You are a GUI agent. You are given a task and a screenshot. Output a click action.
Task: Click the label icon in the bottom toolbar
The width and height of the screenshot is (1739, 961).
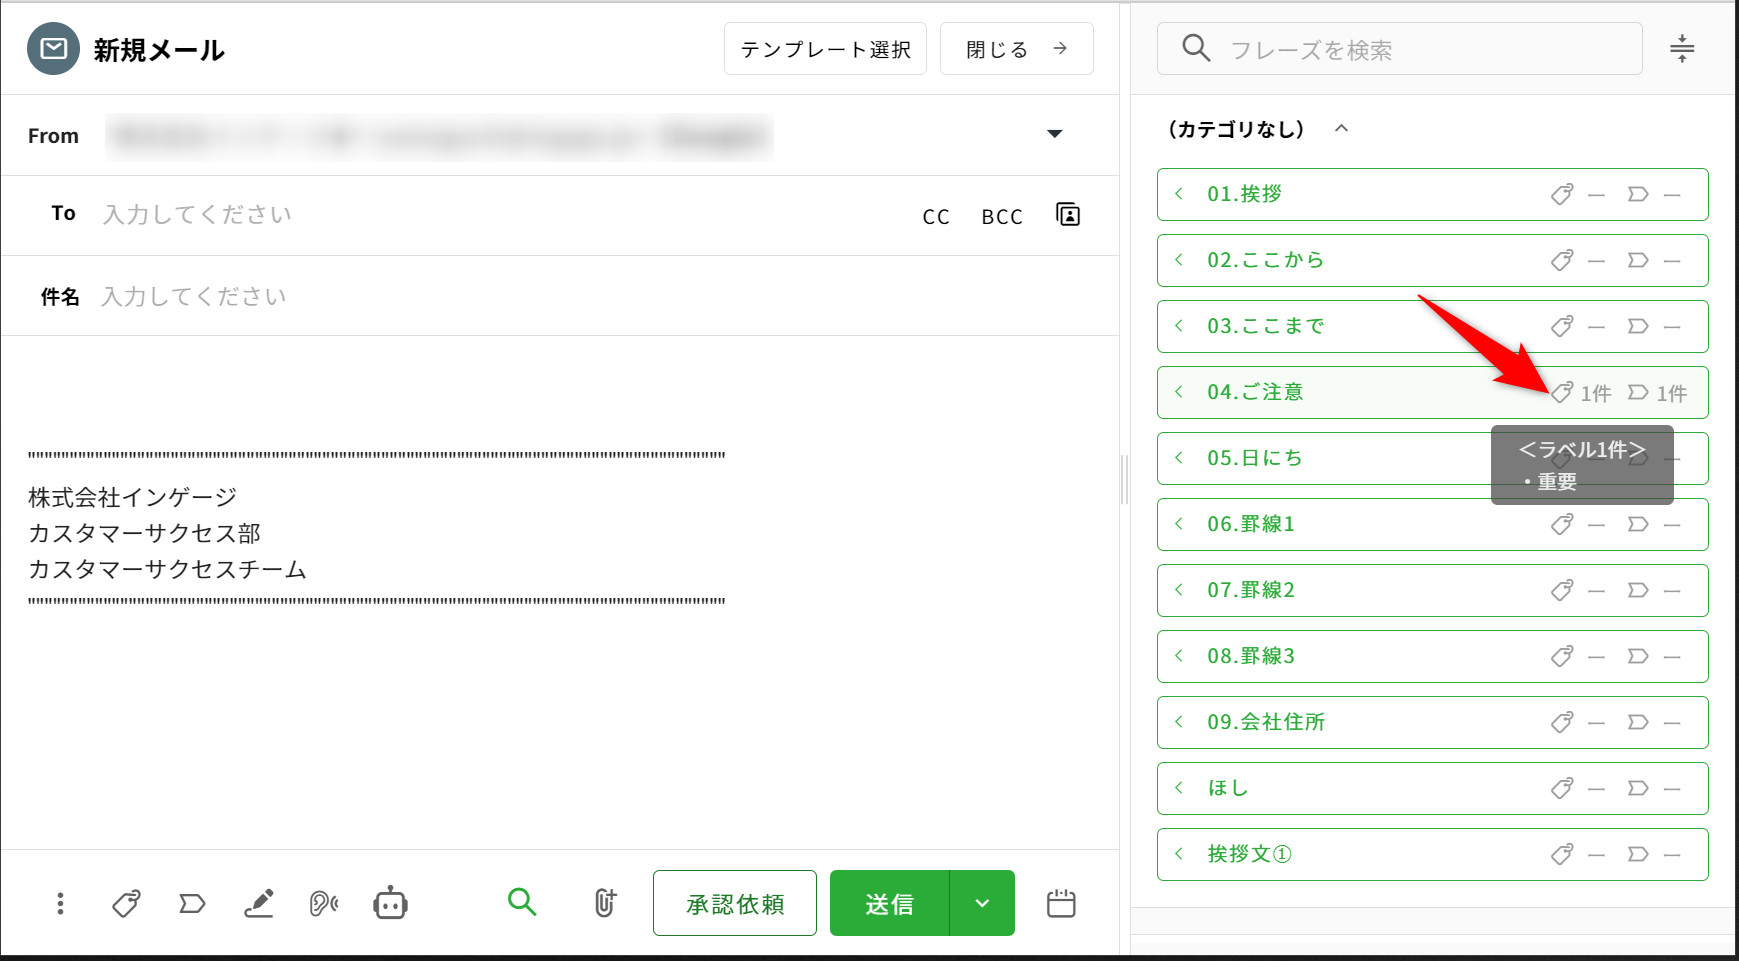[192, 904]
